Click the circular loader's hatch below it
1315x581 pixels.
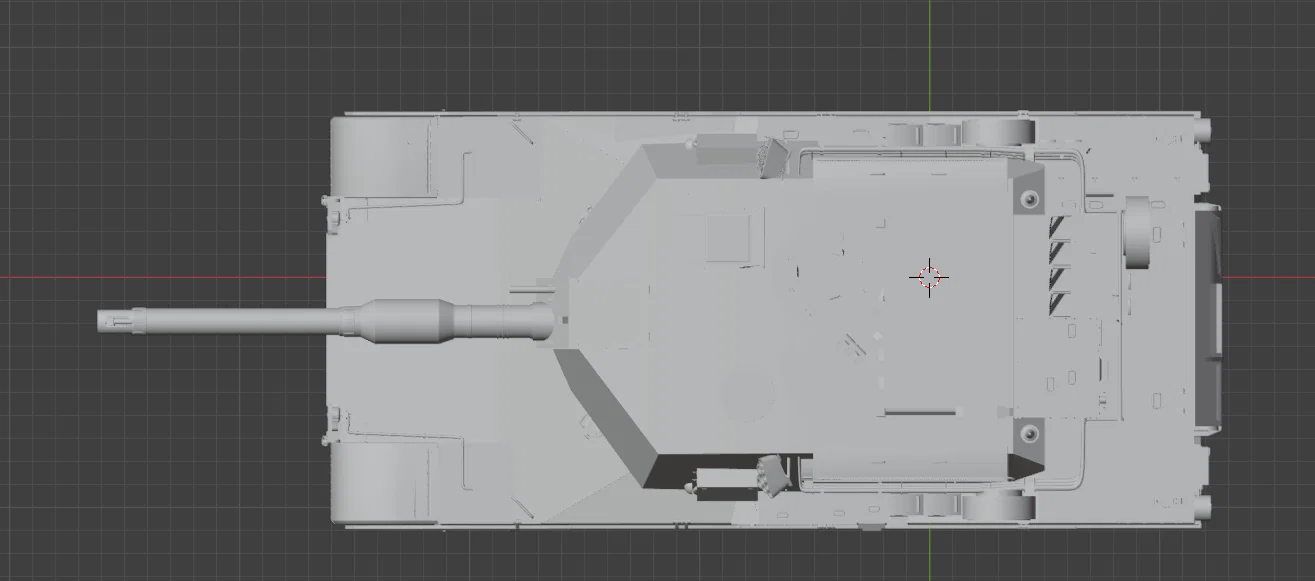745,385
